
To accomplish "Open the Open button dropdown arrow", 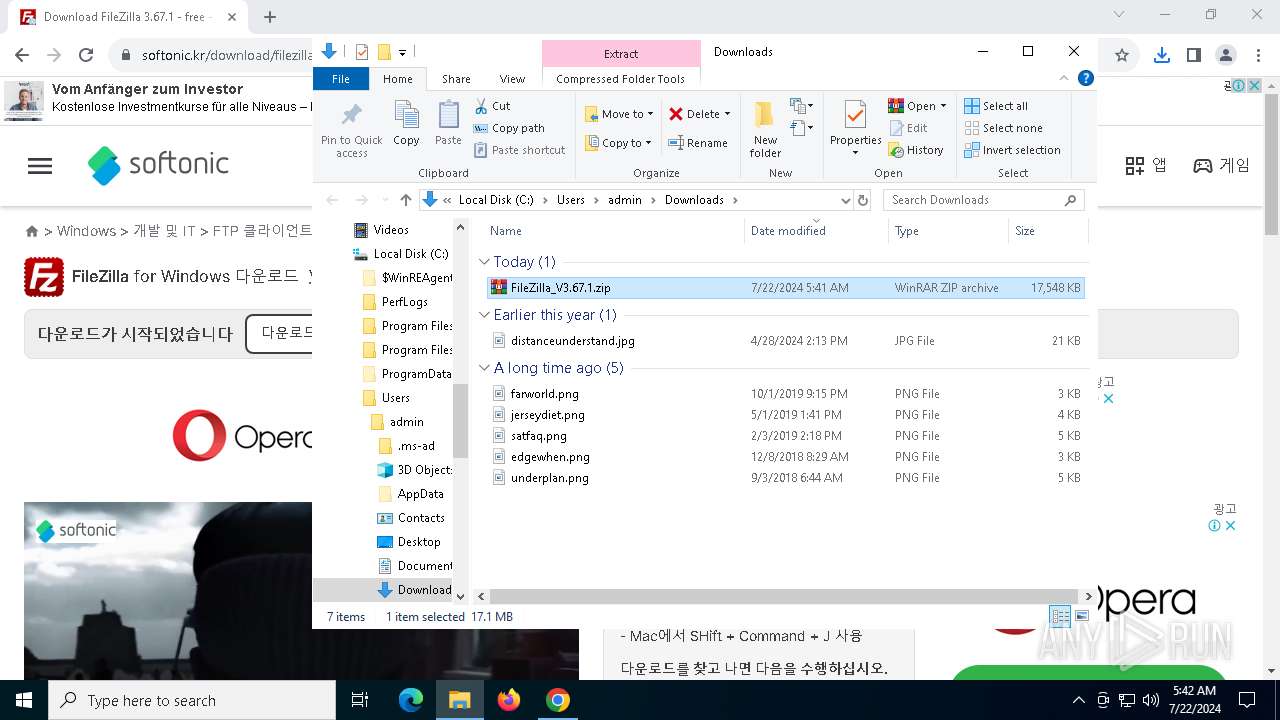I will click(943, 106).
